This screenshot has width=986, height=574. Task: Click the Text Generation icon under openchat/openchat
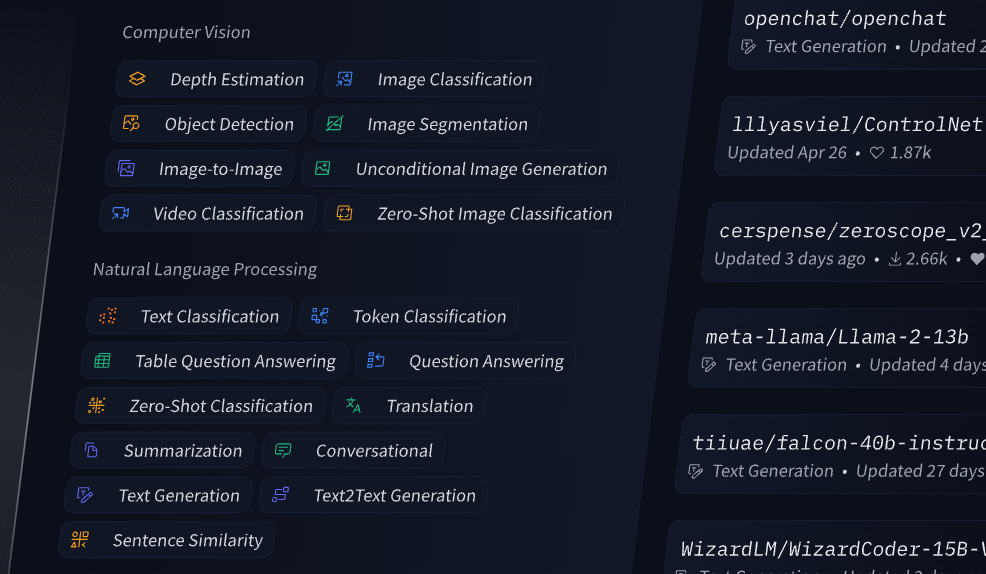(x=748, y=47)
